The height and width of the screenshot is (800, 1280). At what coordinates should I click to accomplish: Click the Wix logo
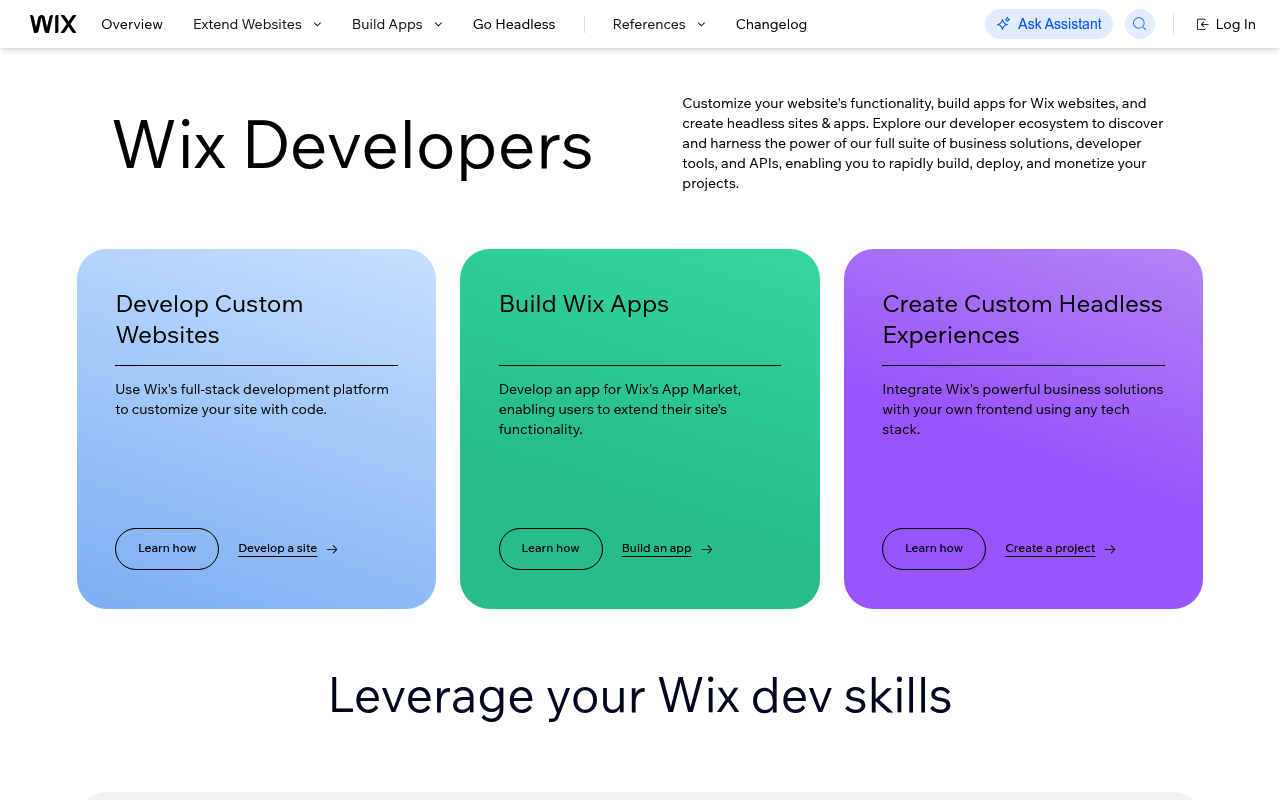pyautogui.click(x=53, y=24)
